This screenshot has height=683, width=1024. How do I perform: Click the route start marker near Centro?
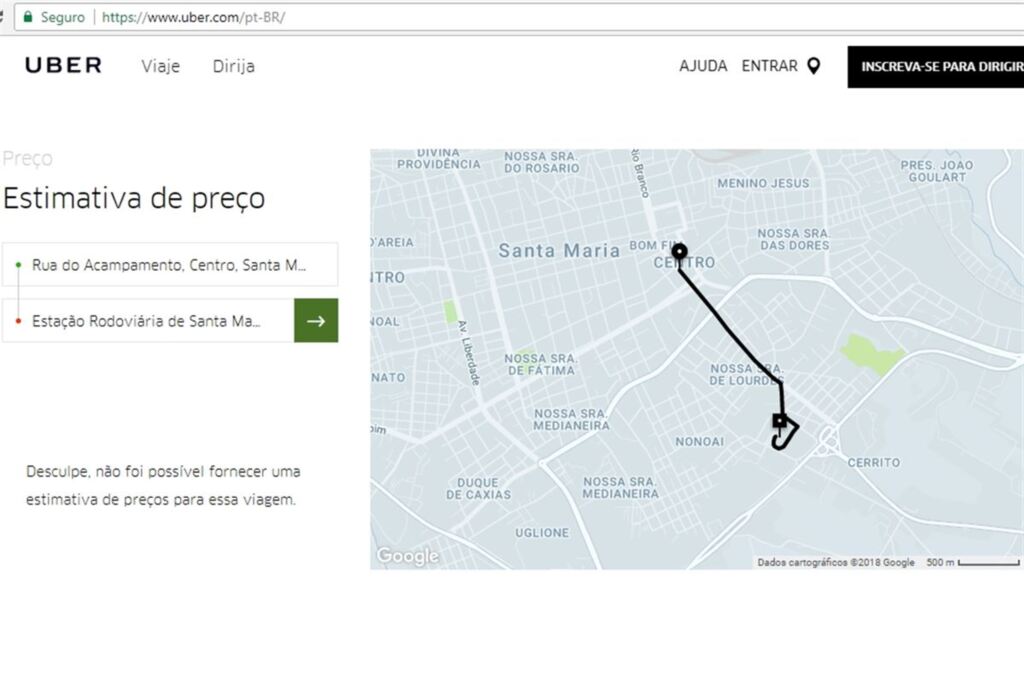click(x=679, y=251)
